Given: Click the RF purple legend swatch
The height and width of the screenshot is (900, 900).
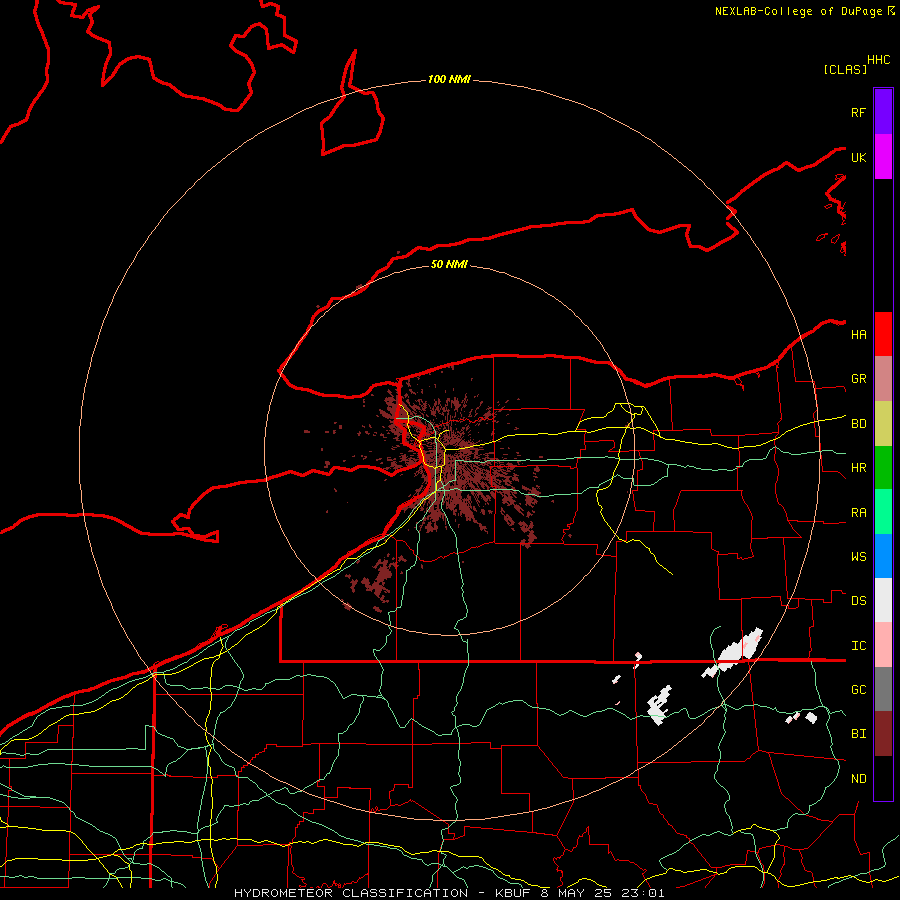Looking at the screenshot, I should (883, 112).
